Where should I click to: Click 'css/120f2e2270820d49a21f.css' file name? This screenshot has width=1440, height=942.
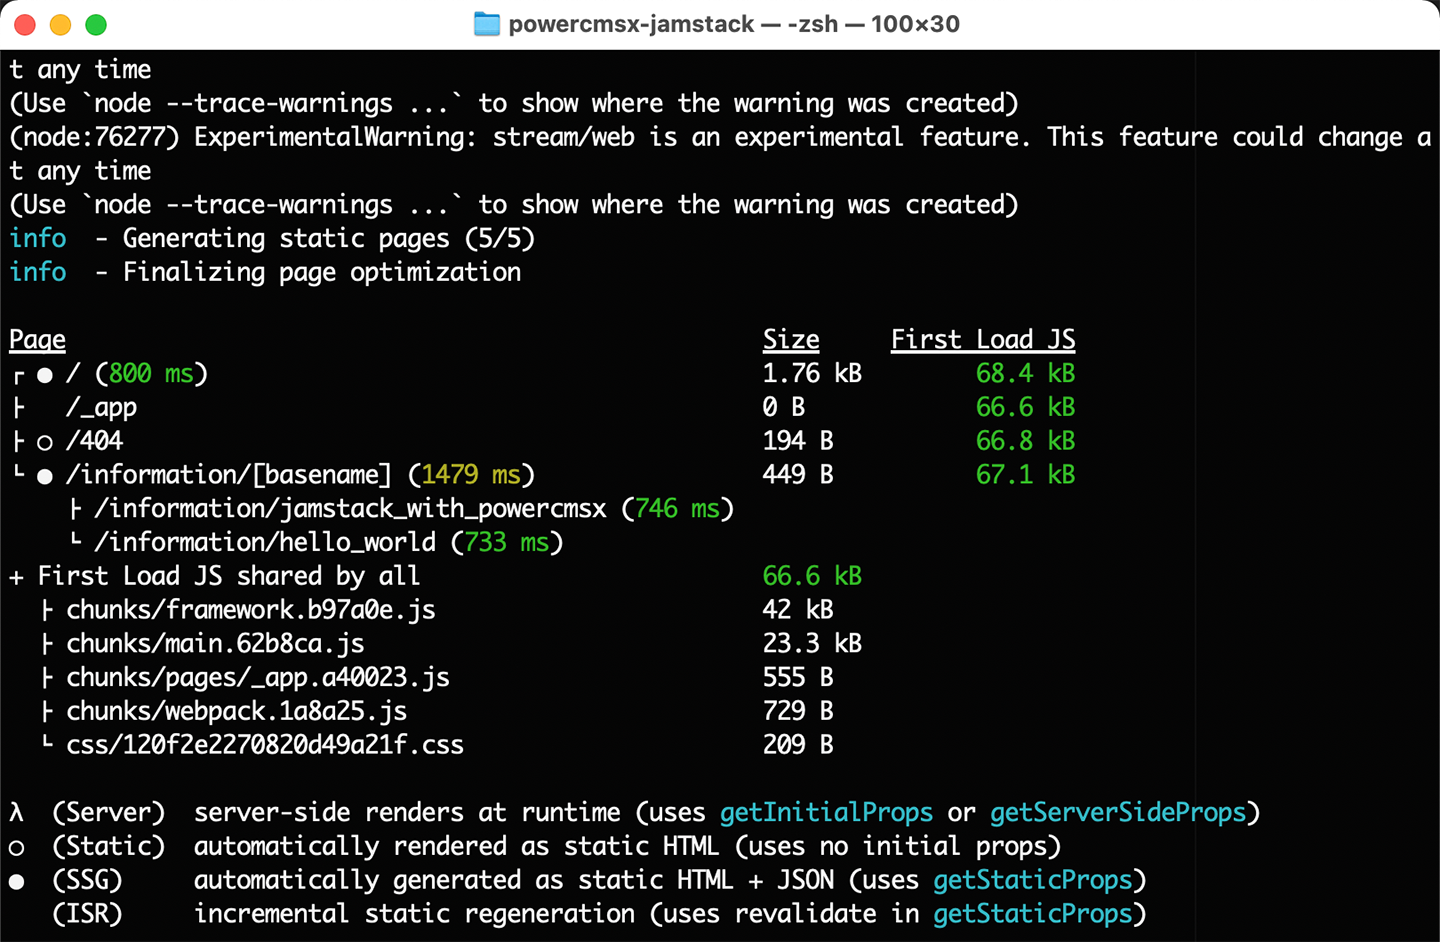click(x=265, y=745)
